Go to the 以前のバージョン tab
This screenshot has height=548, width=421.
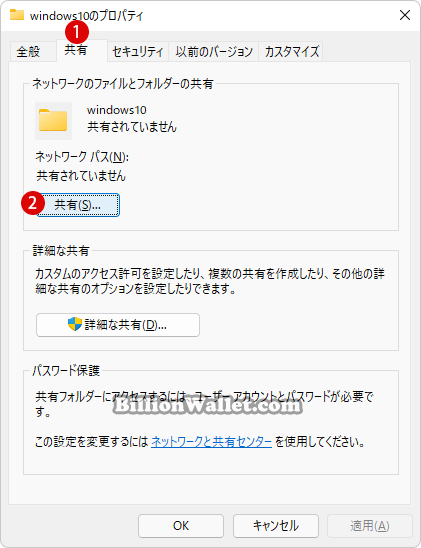213,52
